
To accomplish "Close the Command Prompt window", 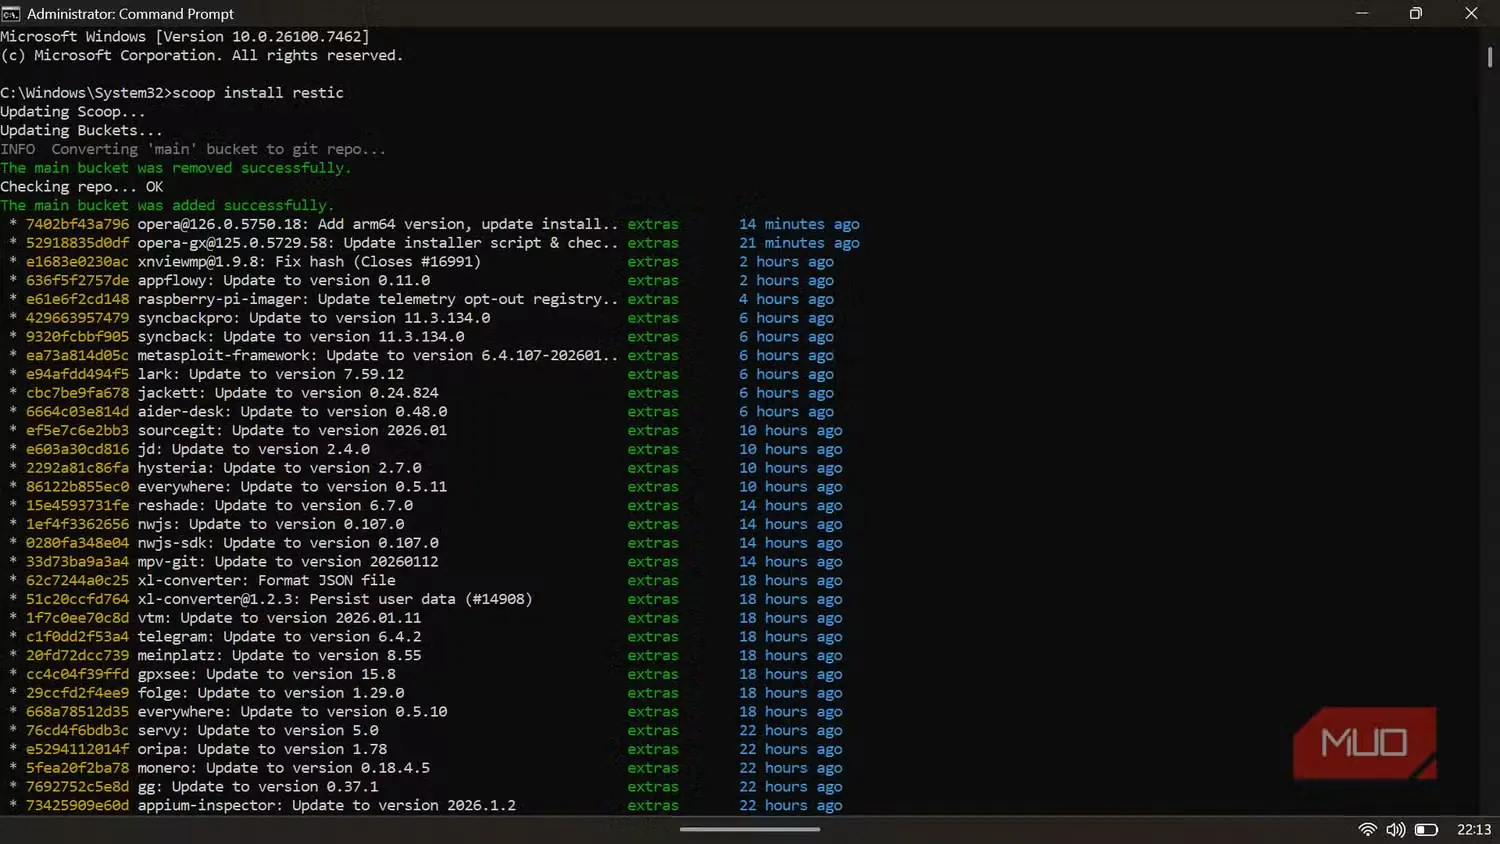I will click(x=1471, y=13).
